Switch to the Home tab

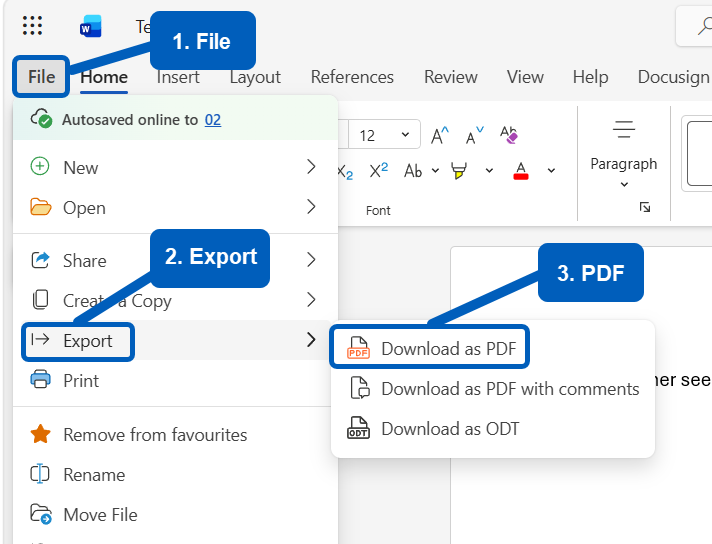104,77
